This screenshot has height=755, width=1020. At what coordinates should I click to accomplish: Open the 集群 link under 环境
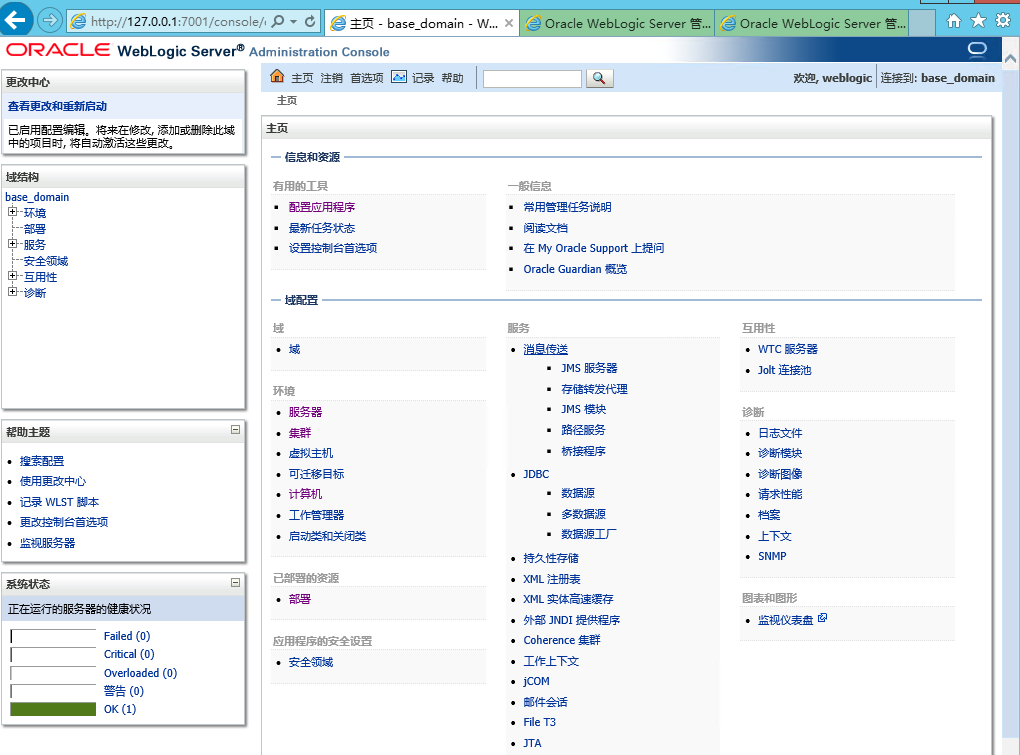coord(300,432)
